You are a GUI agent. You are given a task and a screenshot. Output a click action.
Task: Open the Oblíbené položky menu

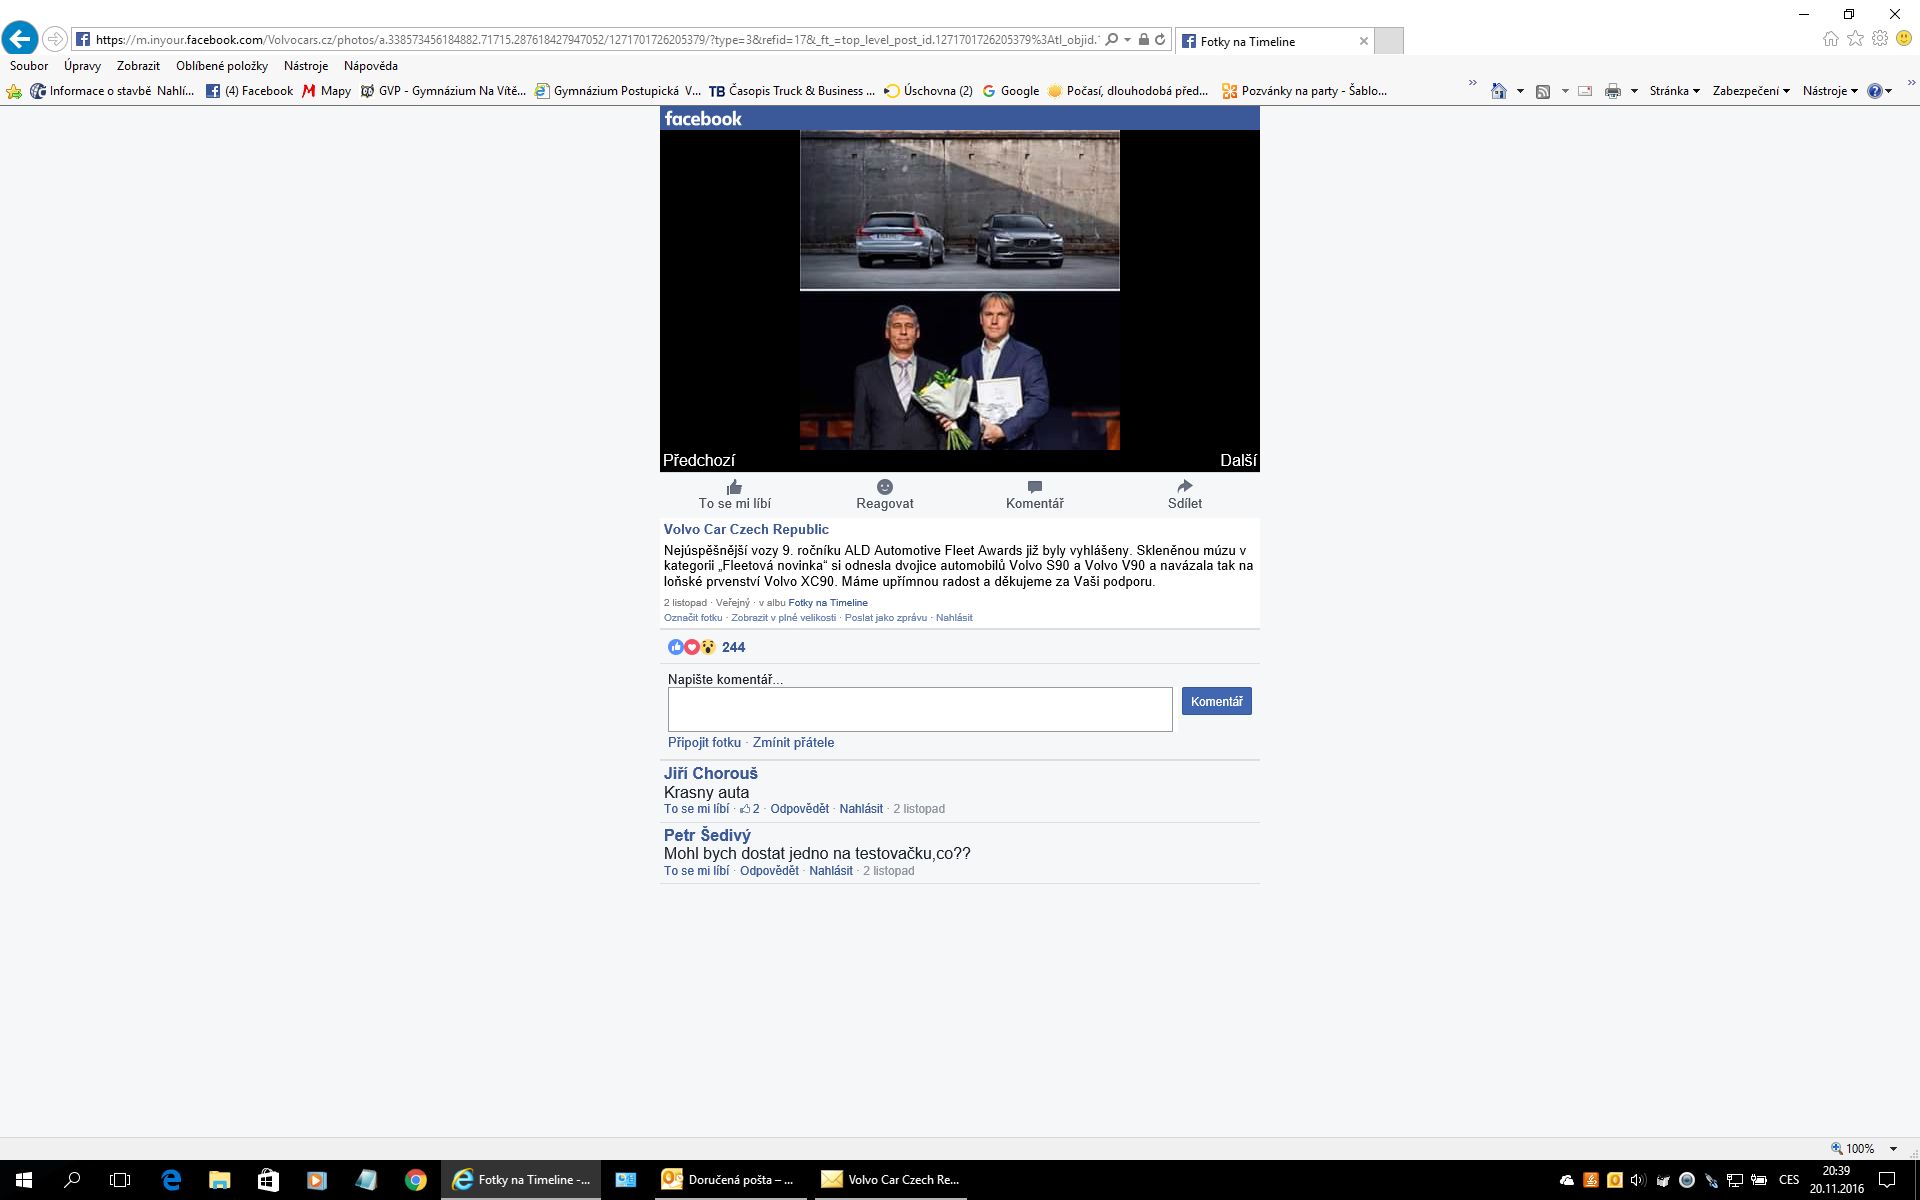pyautogui.click(x=222, y=66)
